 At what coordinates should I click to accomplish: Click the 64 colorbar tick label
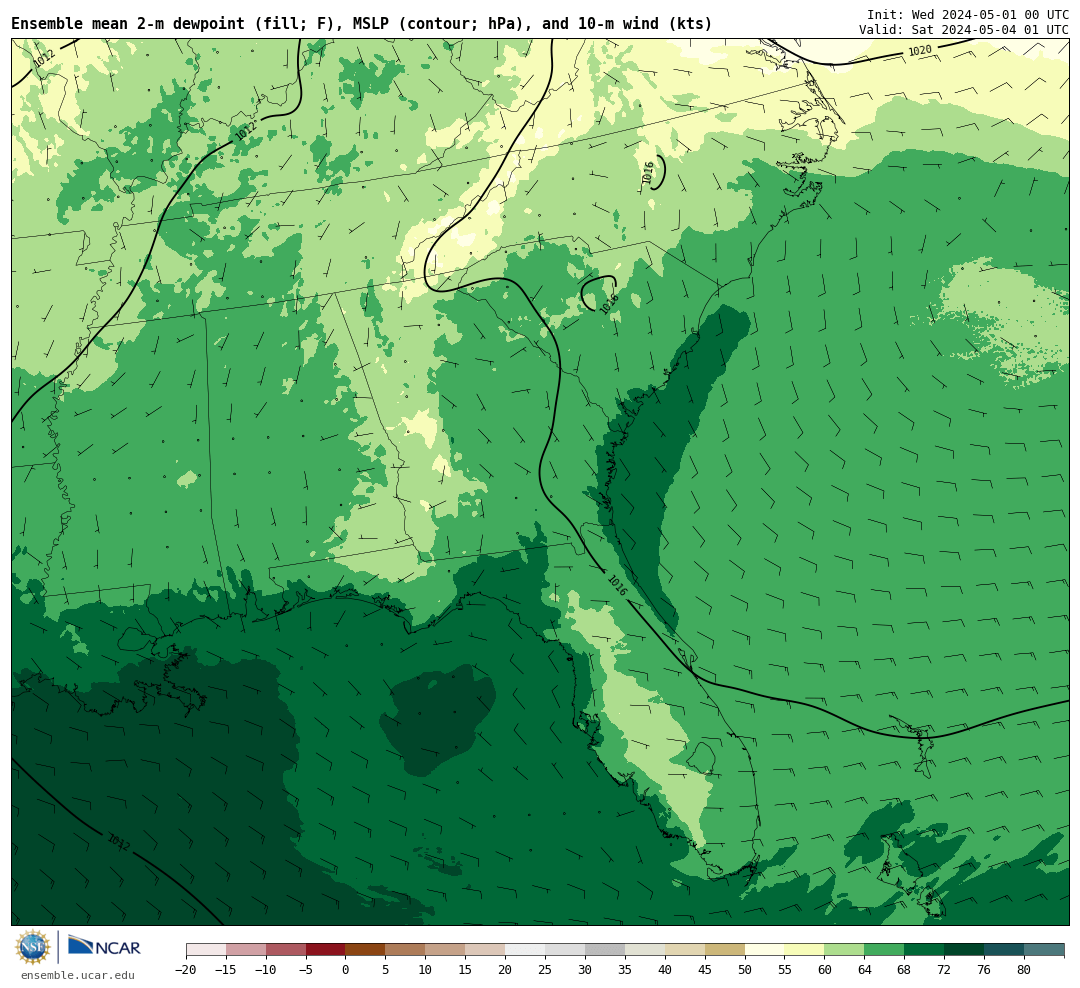click(x=865, y=970)
